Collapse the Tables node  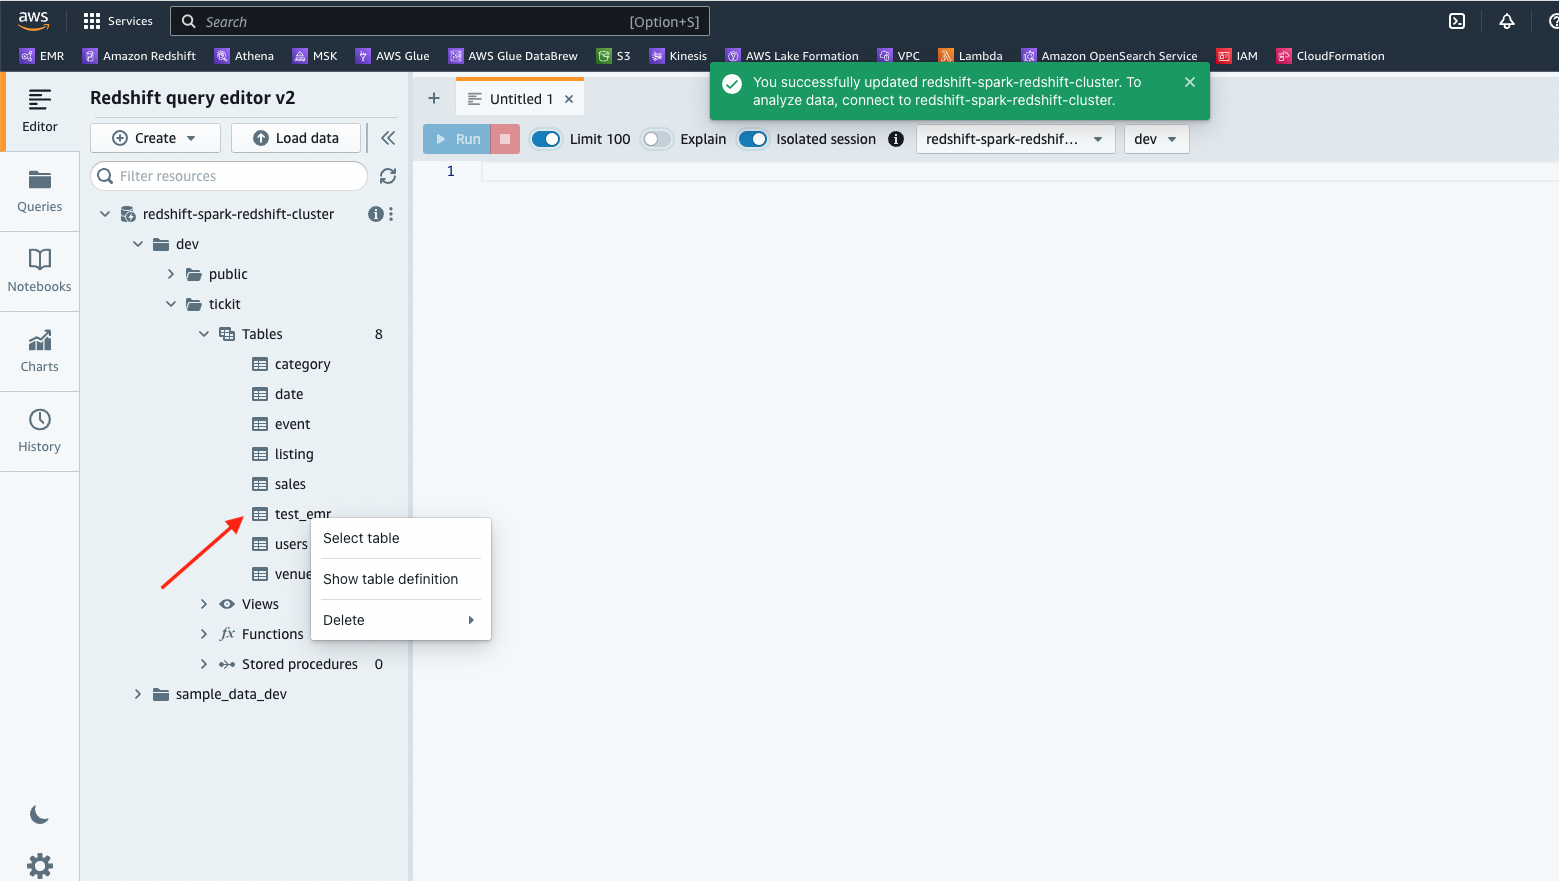[204, 334]
